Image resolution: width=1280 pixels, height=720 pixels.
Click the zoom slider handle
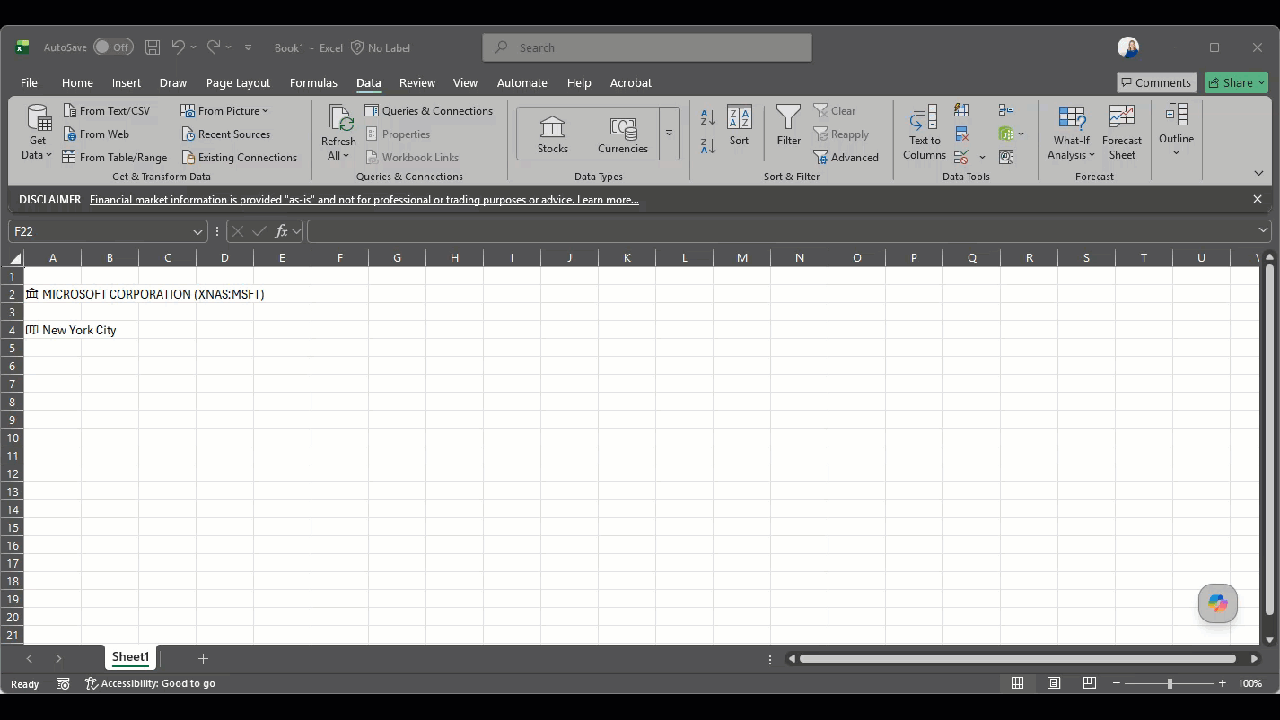coord(1169,683)
